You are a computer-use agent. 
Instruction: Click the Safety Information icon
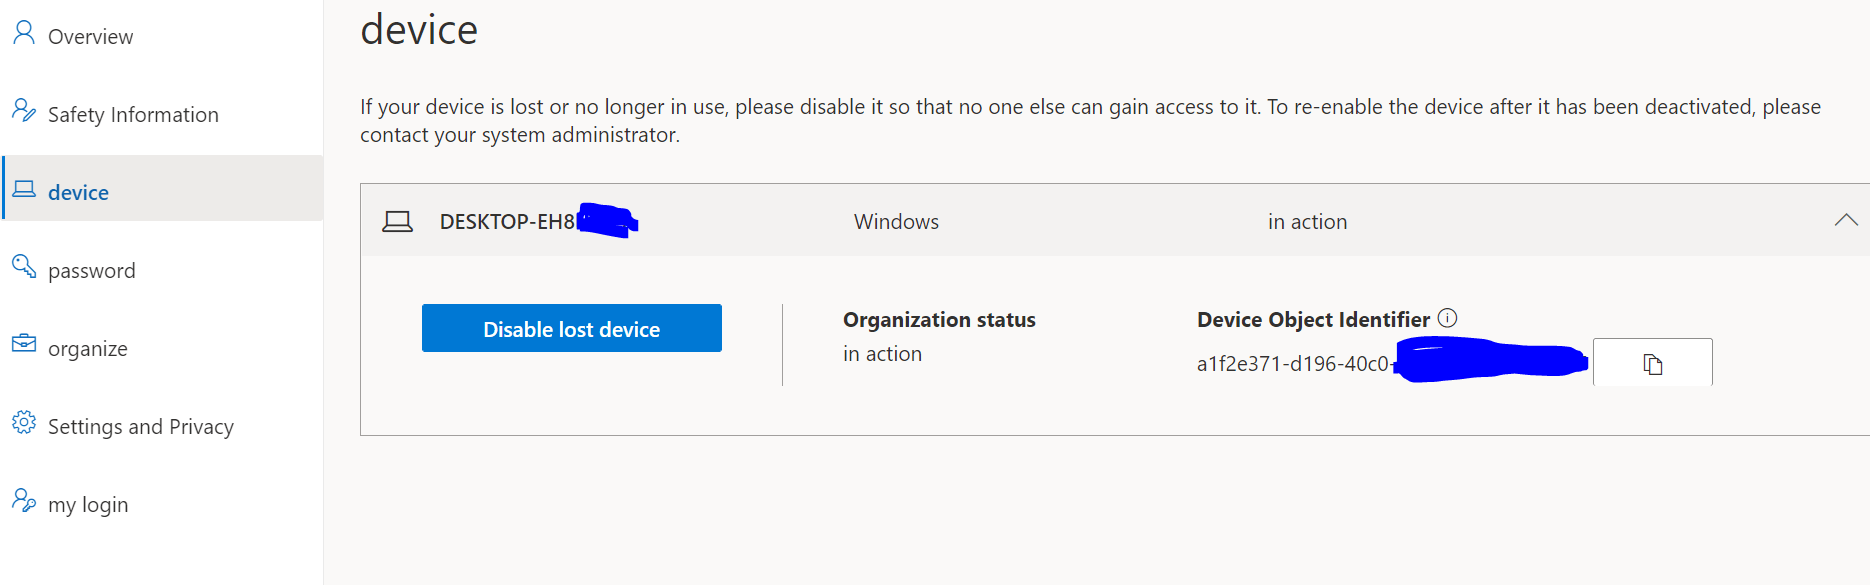click(24, 111)
